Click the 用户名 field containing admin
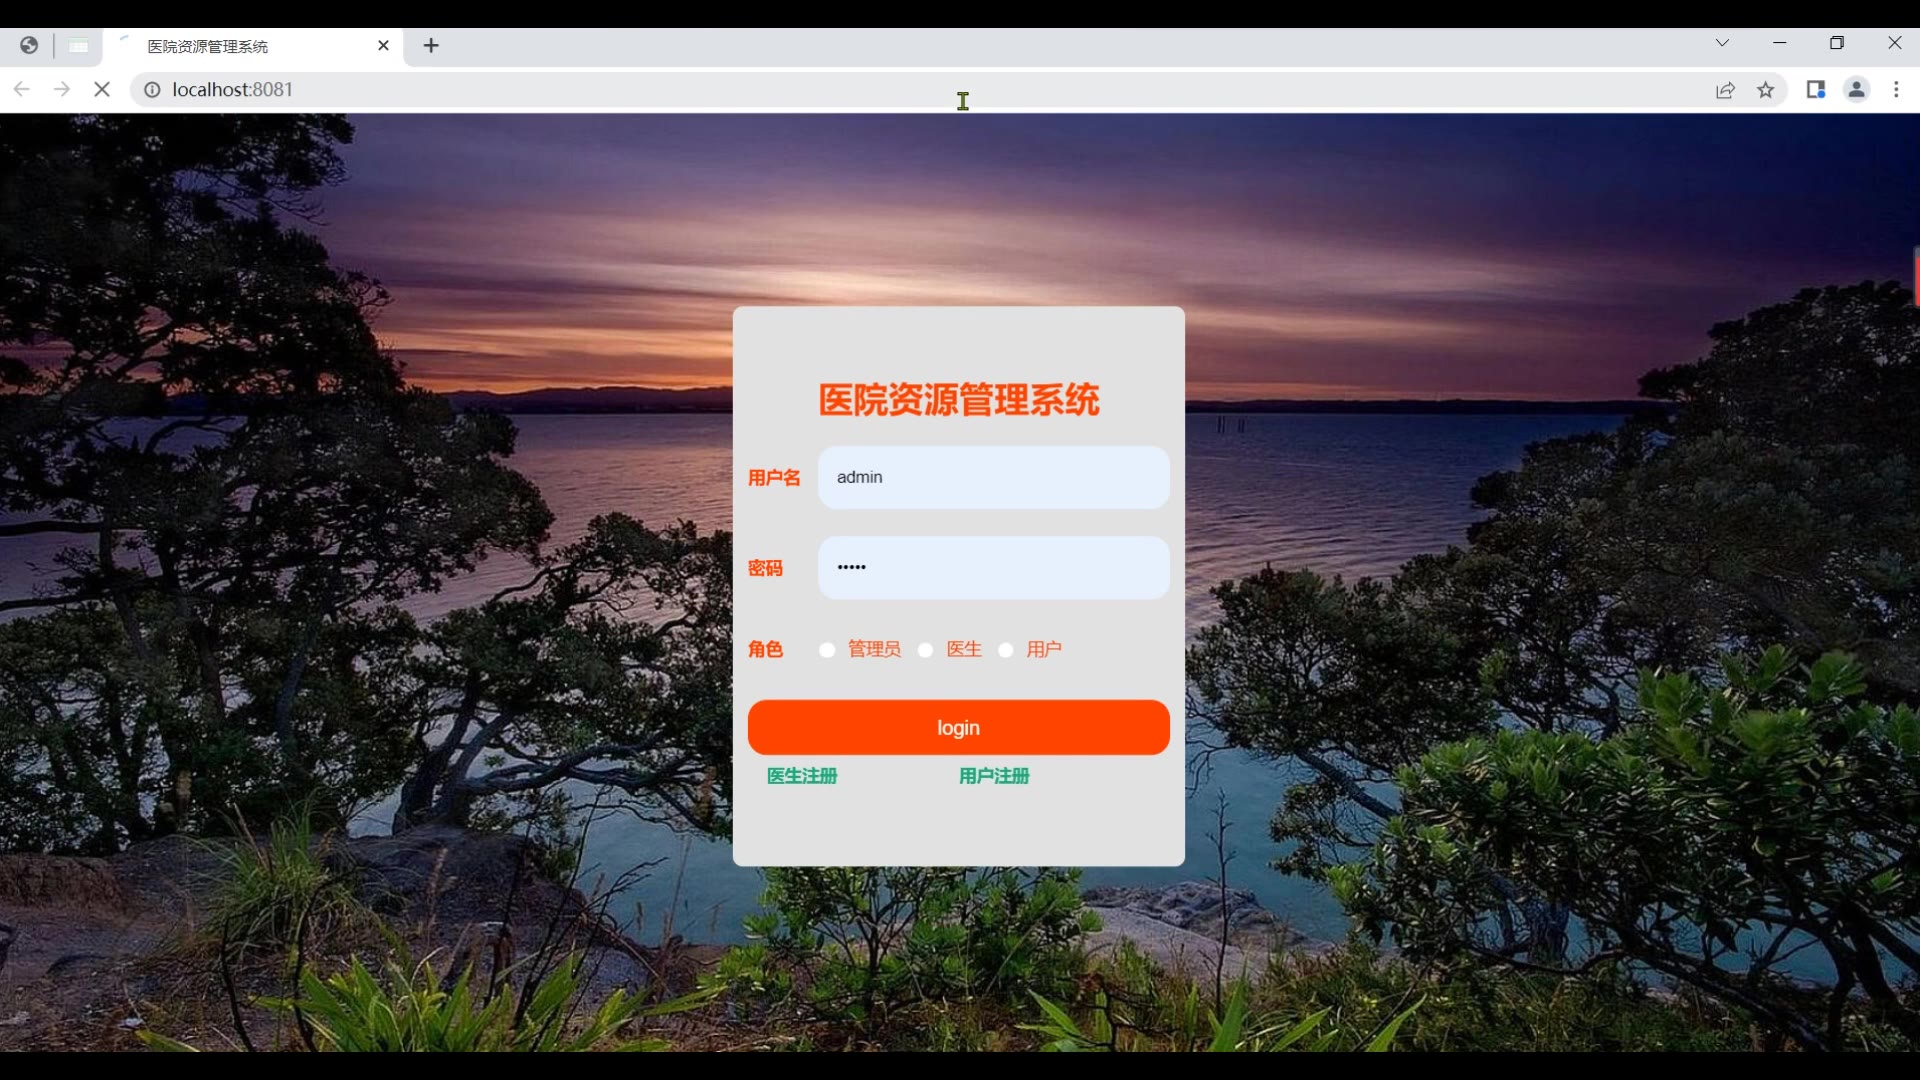This screenshot has width=1920, height=1080. tap(993, 477)
